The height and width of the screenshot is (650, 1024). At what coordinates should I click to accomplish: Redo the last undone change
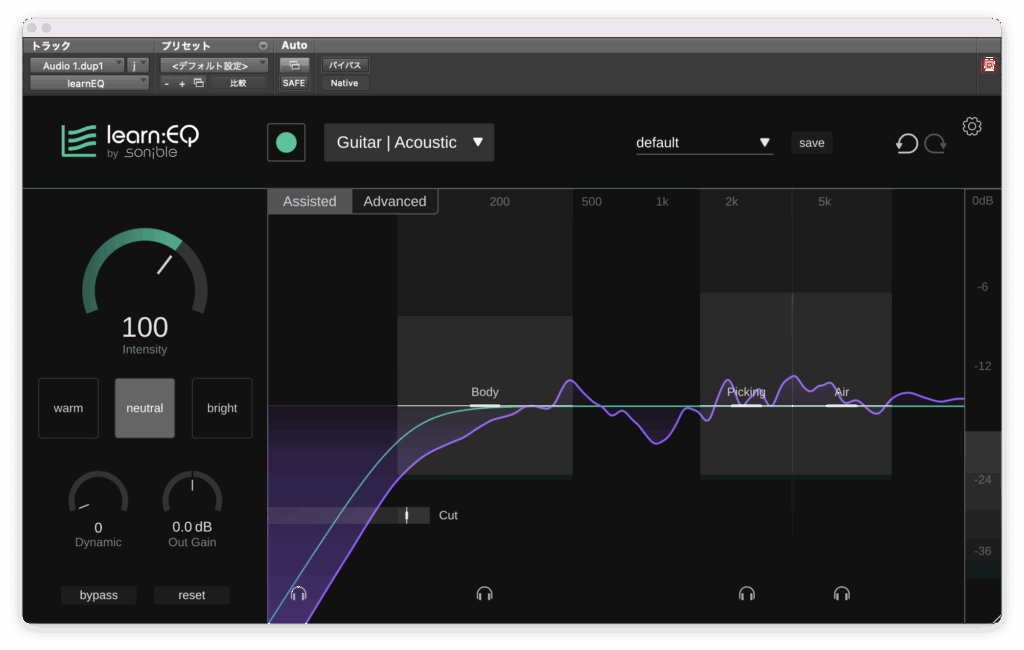935,143
